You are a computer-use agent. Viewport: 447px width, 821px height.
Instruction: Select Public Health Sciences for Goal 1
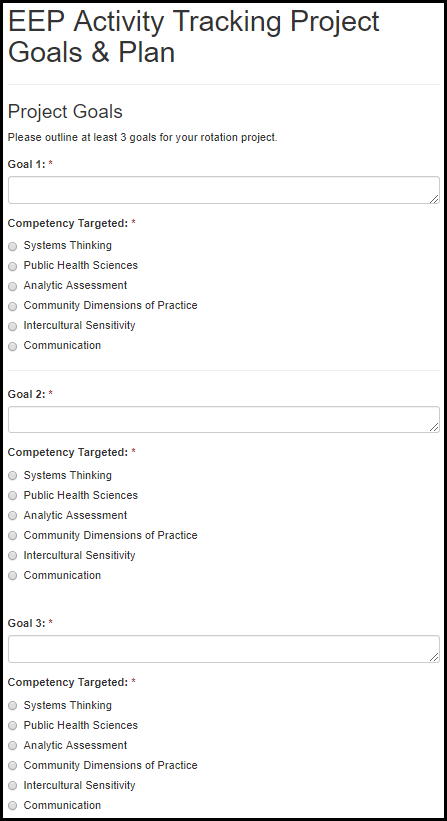coord(13,266)
